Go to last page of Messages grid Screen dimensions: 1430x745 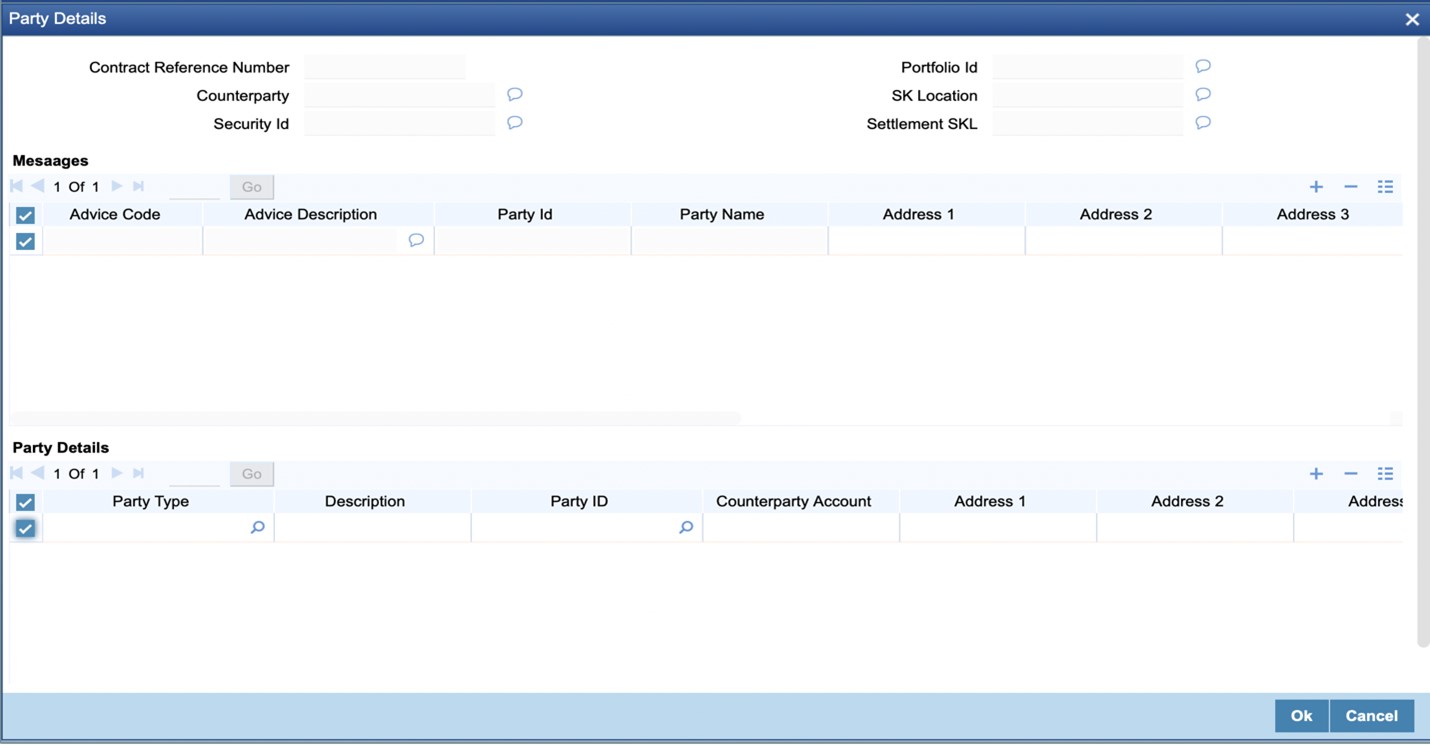coord(139,186)
